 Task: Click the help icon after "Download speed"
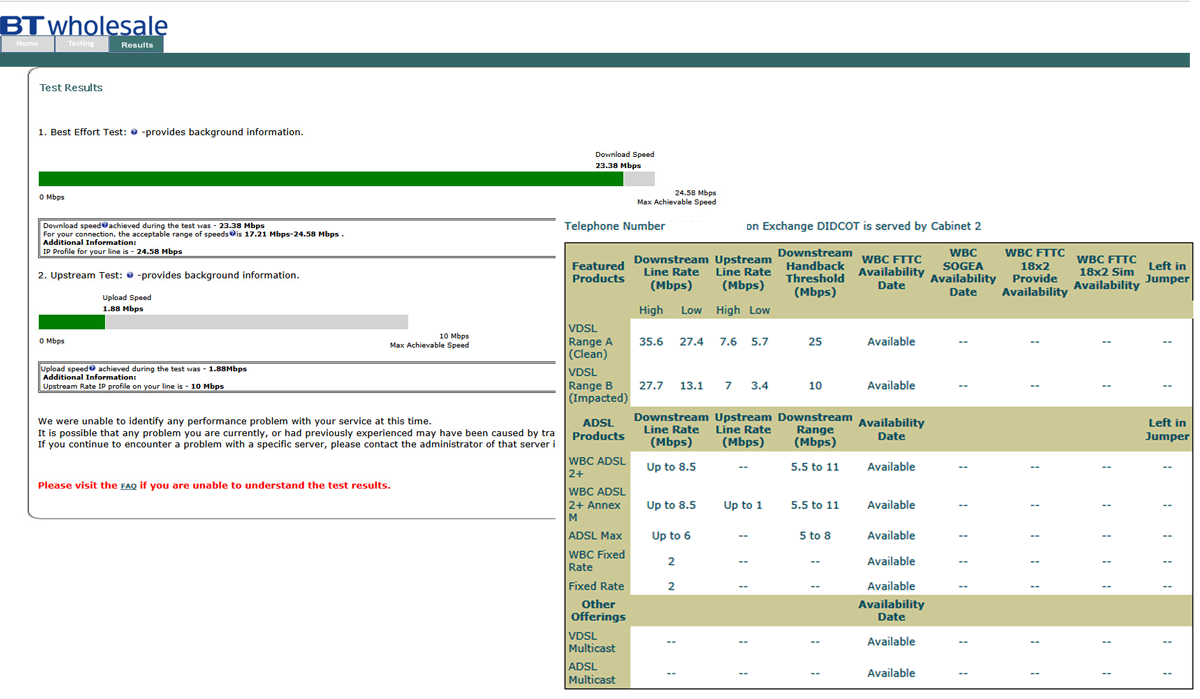point(105,226)
